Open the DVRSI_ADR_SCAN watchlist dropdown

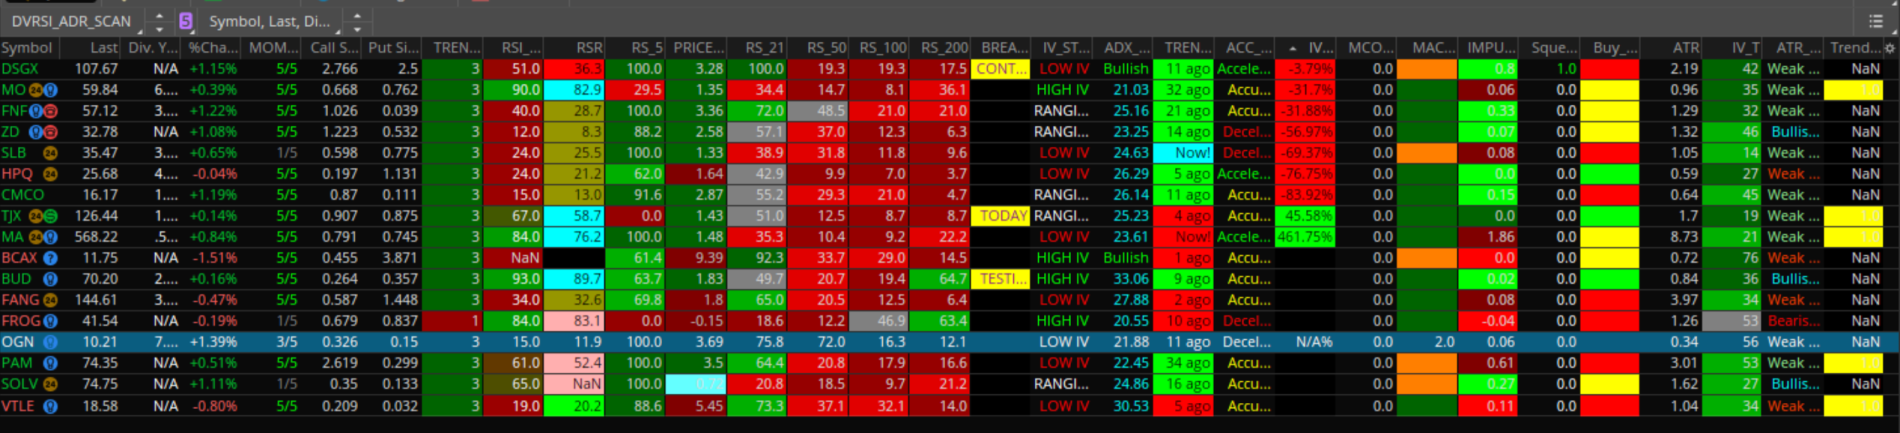[71, 21]
